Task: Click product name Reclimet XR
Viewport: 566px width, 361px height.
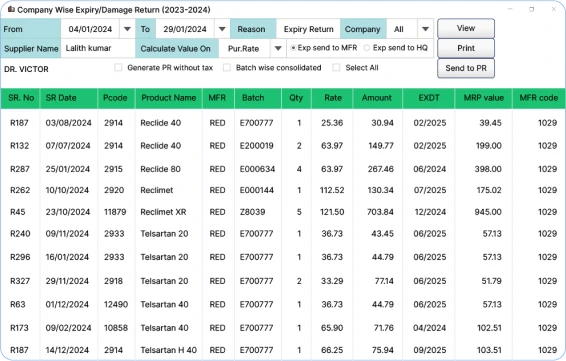Action: click(x=163, y=212)
